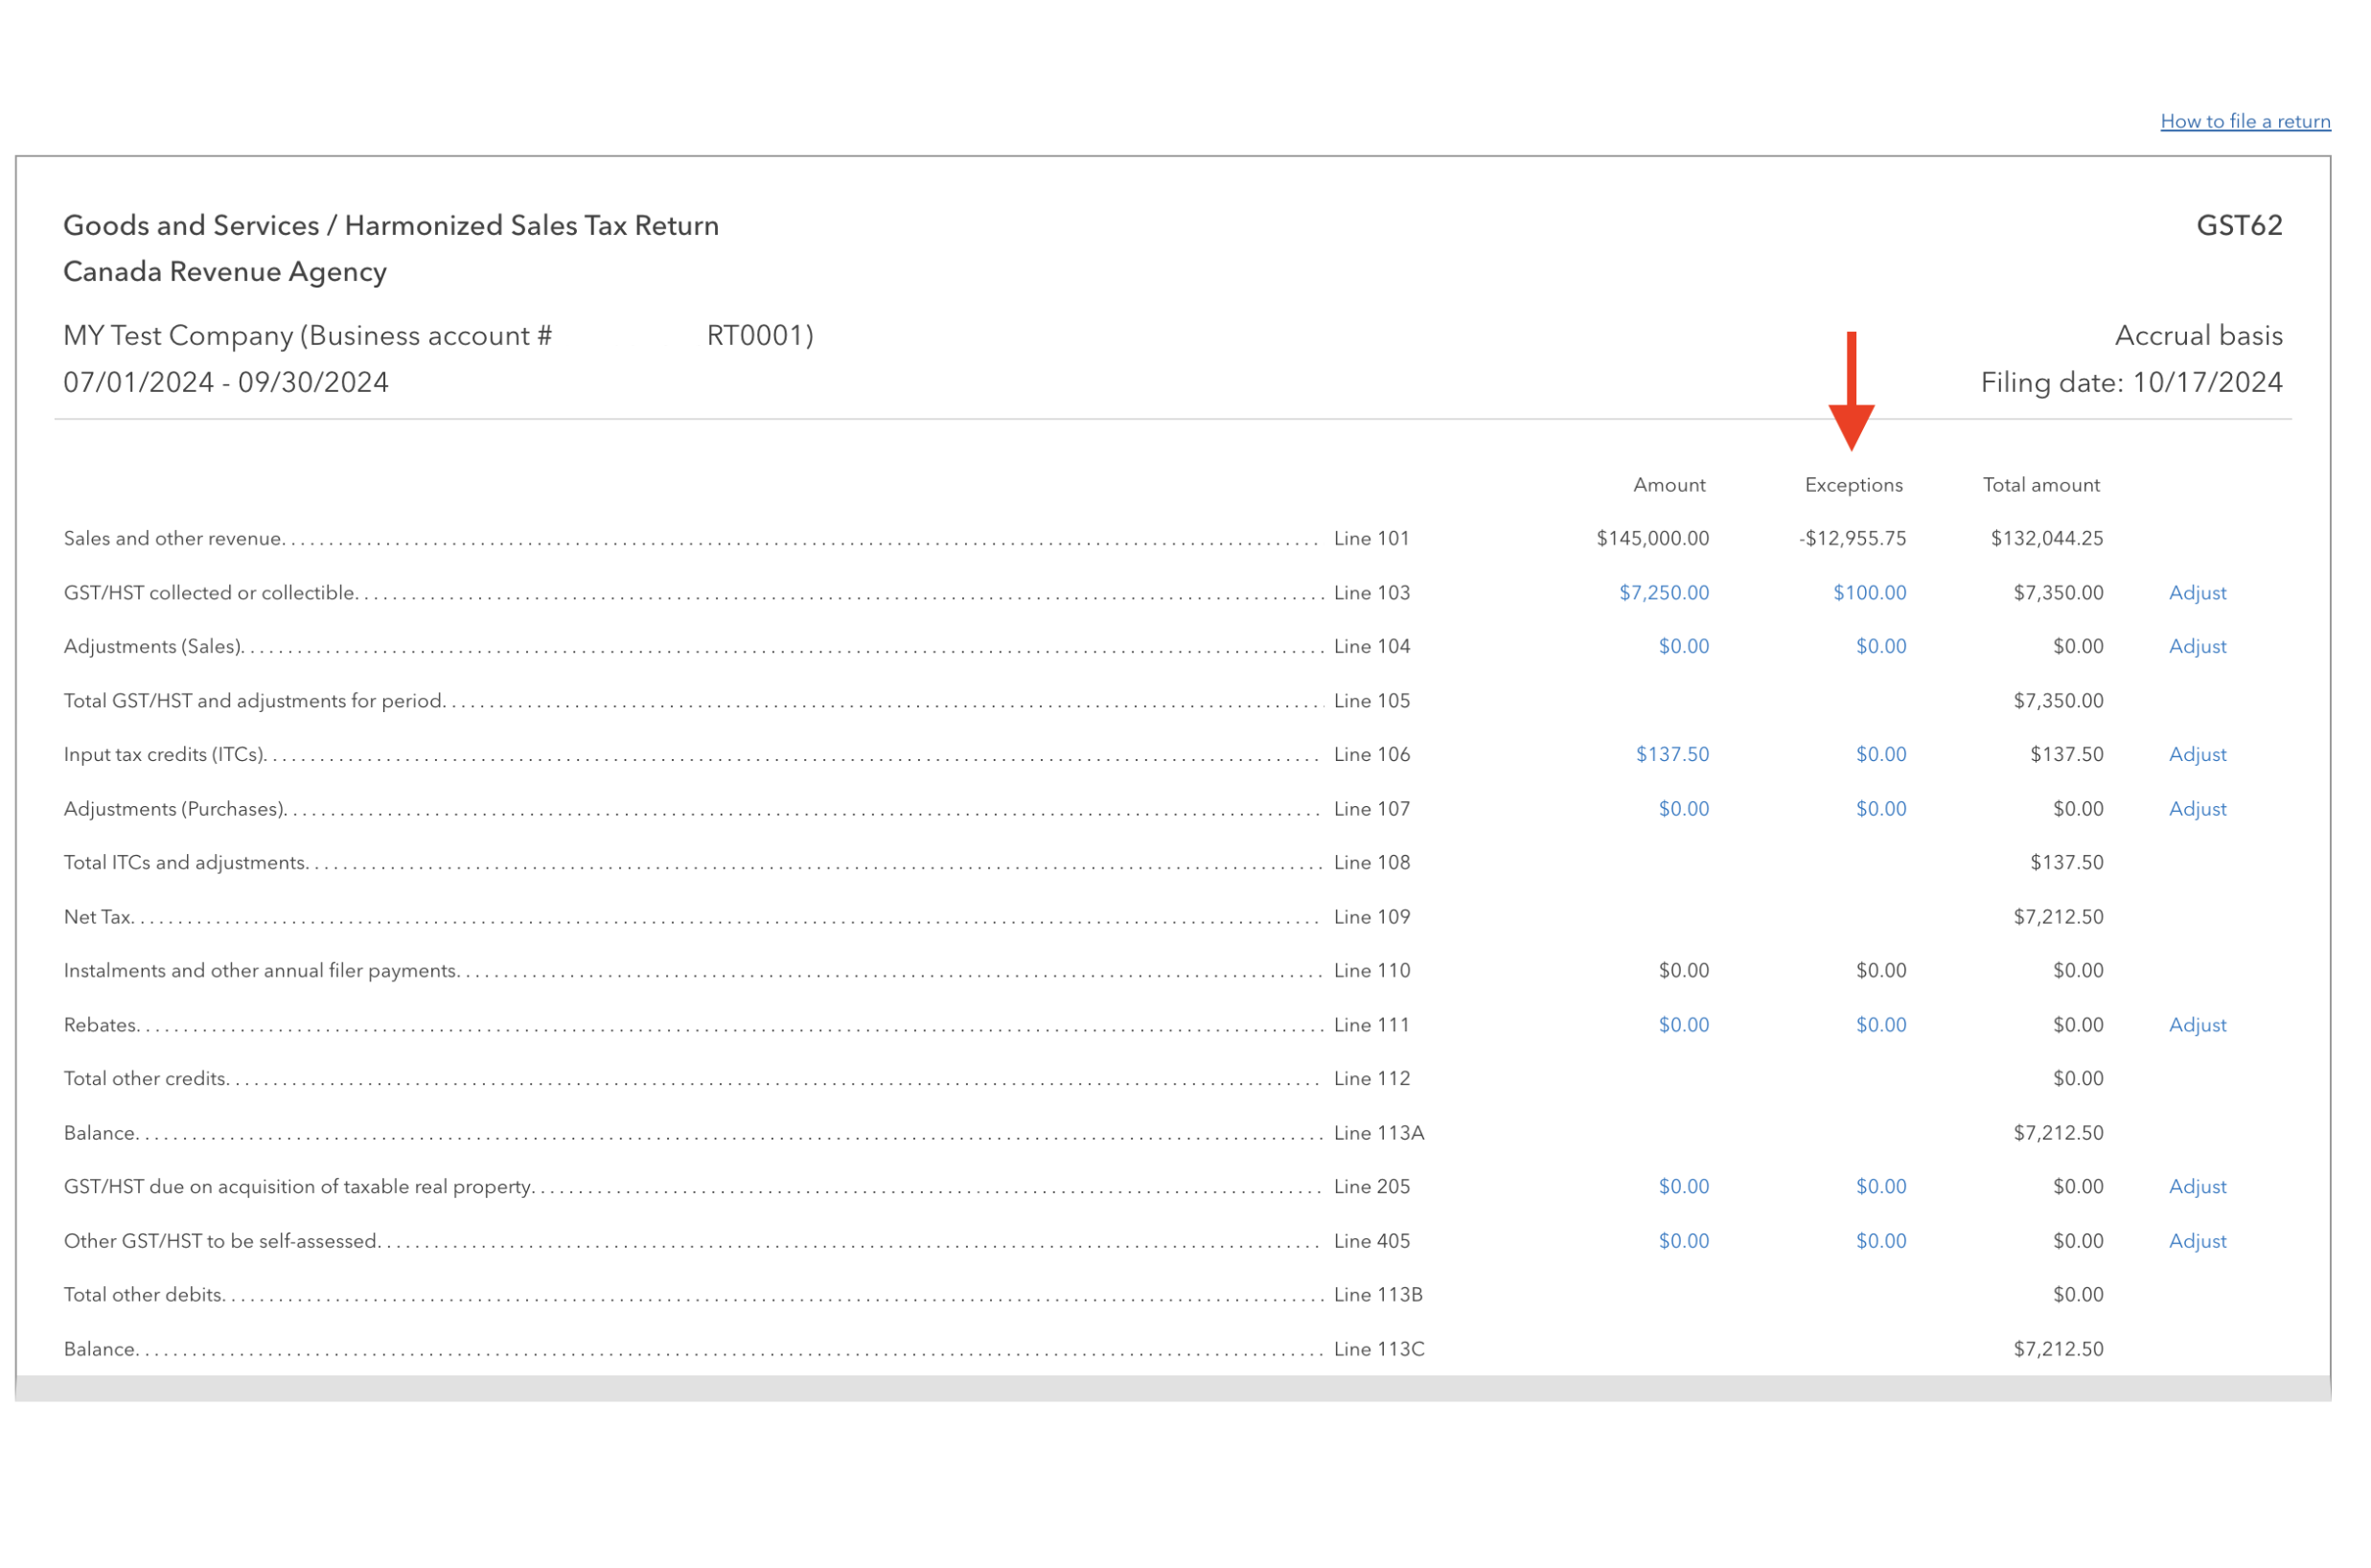2371x1568 pixels.
Task: Open Line 107 Exceptions $0.00 value
Action: coord(1881,809)
